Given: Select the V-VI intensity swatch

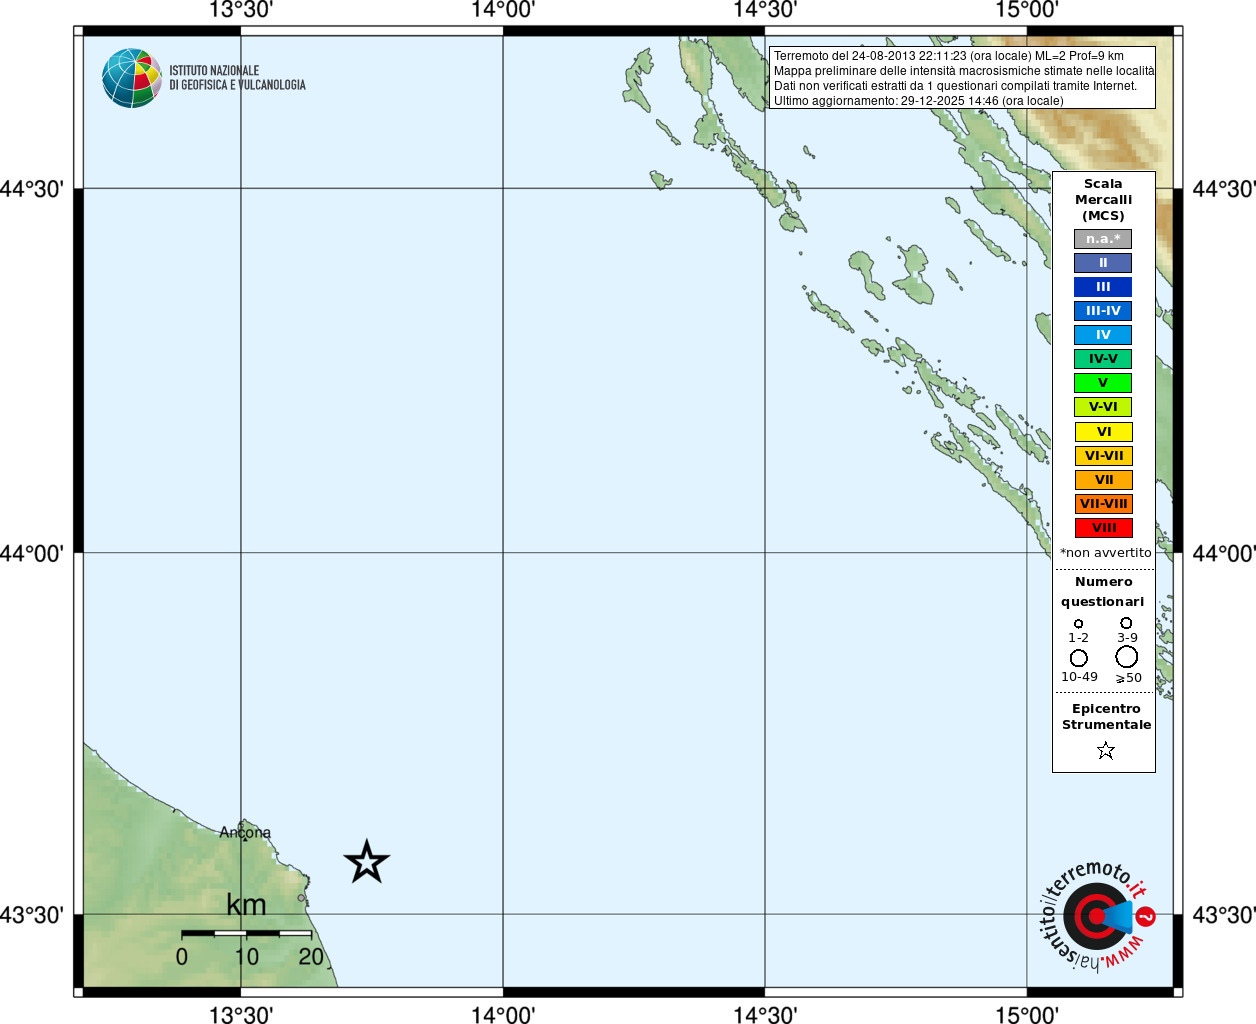Looking at the screenshot, I should pos(1103,407).
